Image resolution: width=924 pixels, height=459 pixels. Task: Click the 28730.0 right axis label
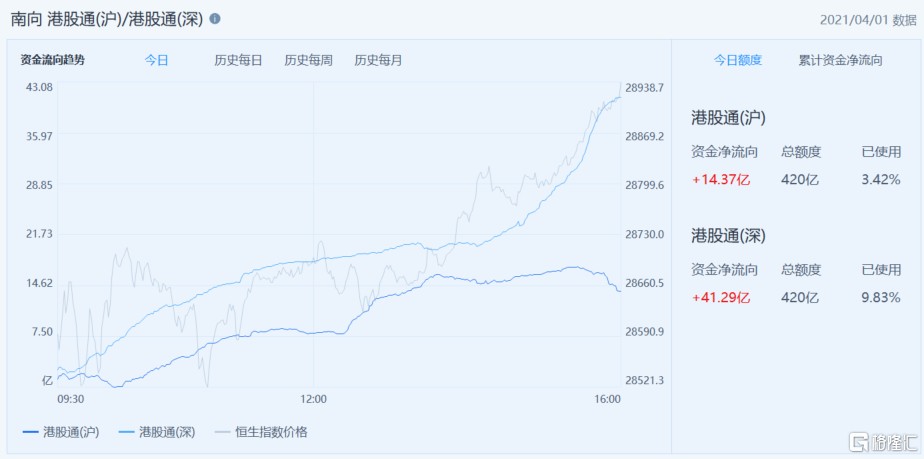coord(645,234)
